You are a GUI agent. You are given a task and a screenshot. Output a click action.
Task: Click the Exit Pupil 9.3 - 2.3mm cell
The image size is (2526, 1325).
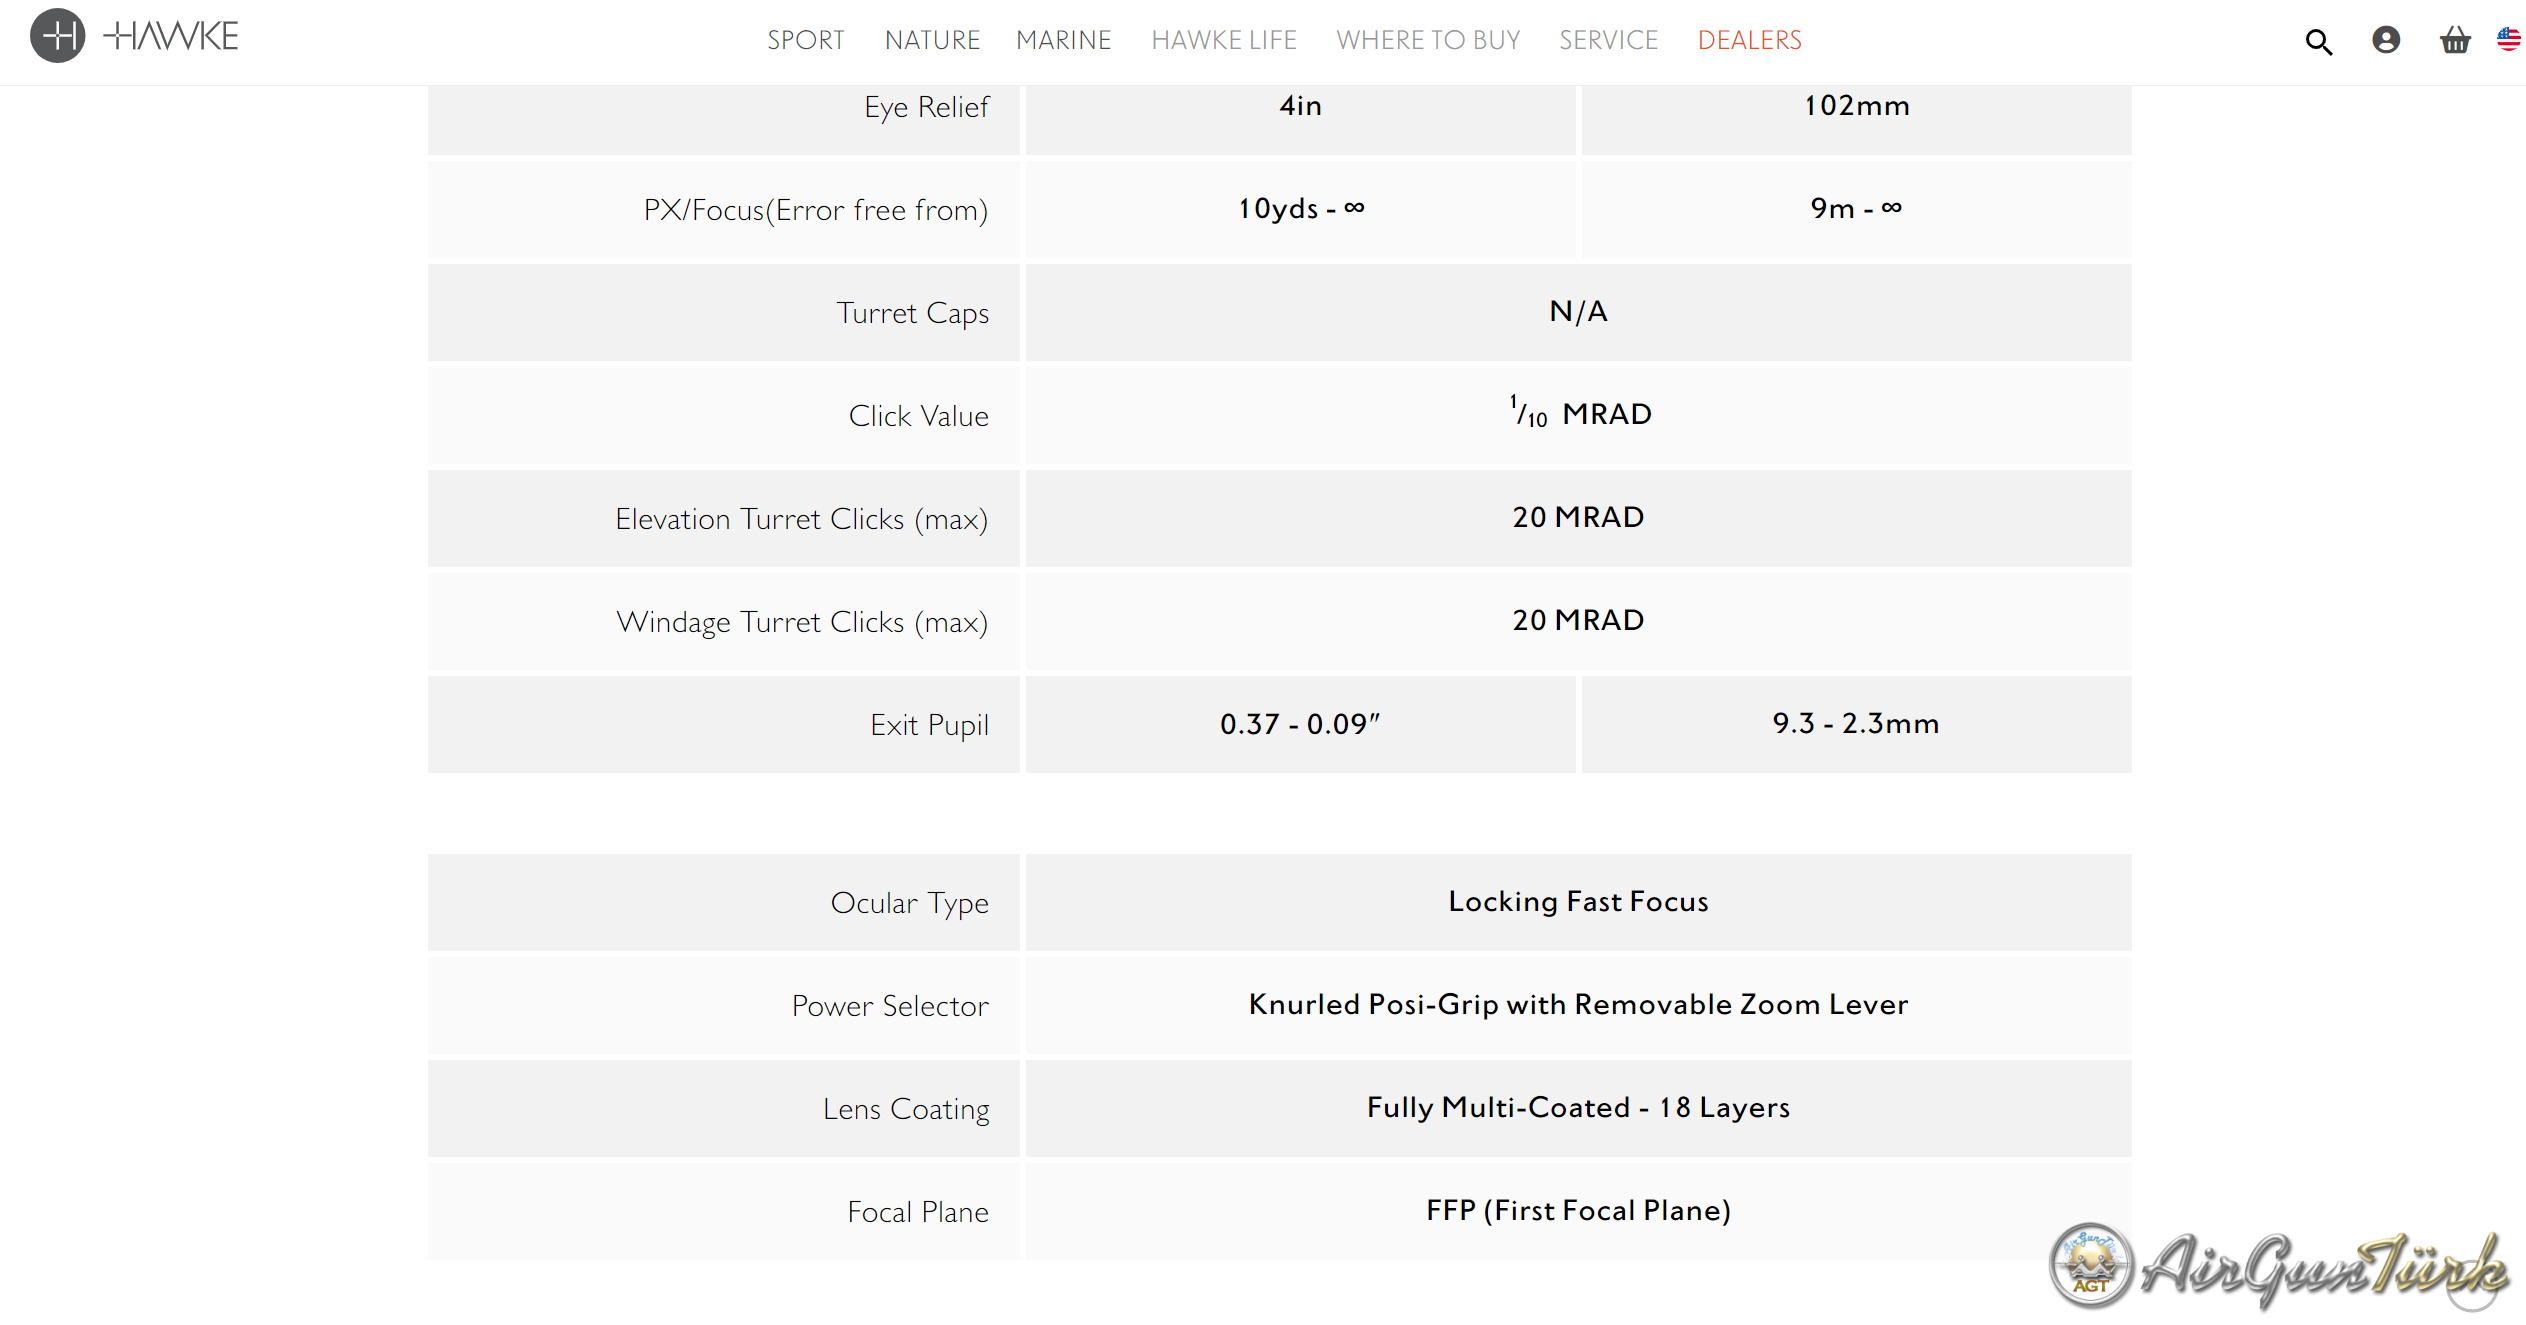pyautogui.click(x=1855, y=723)
